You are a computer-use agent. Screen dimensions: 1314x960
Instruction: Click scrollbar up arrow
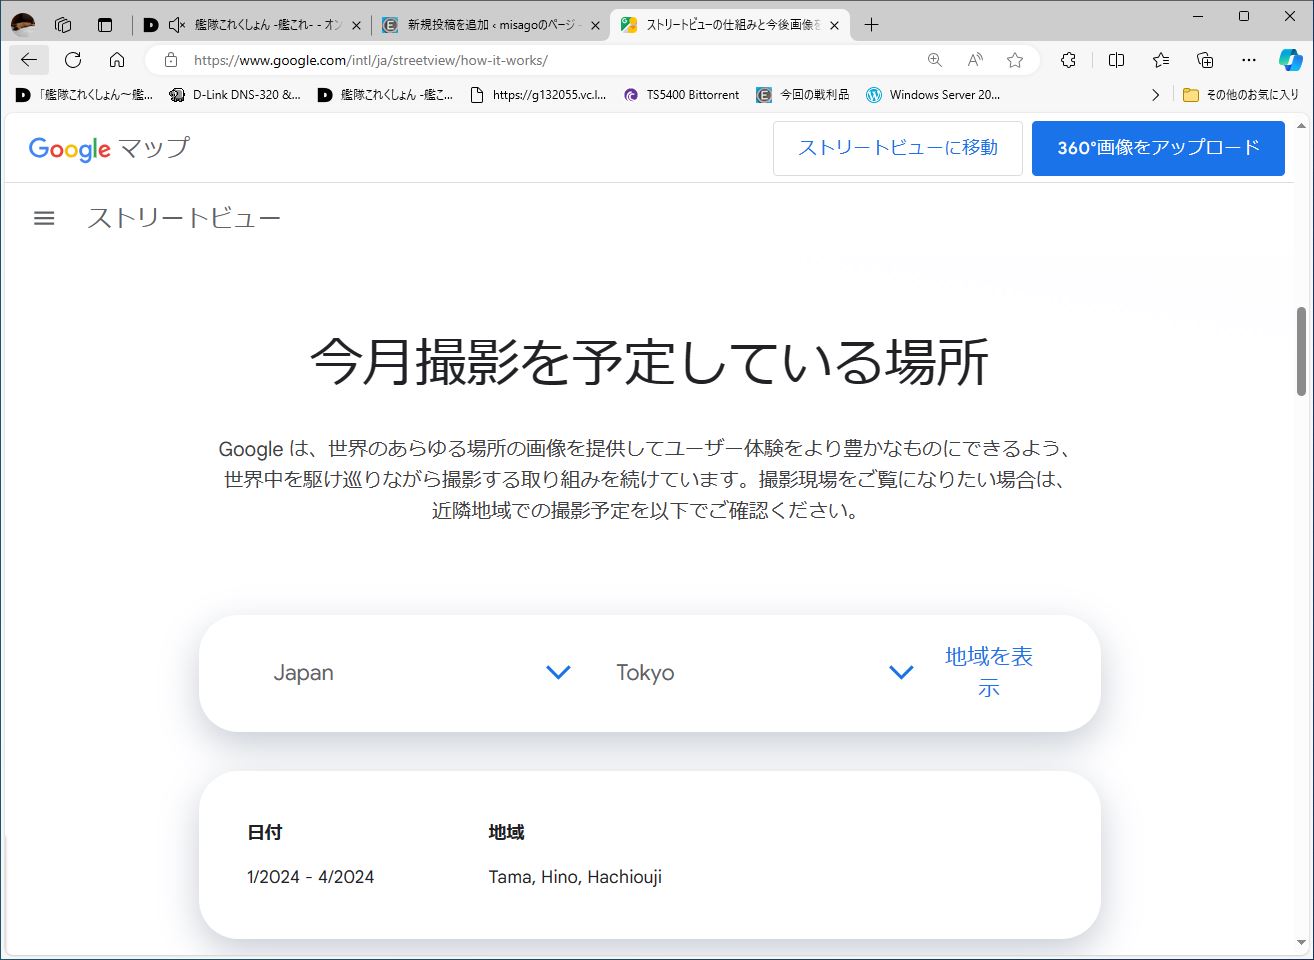(x=1301, y=127)
